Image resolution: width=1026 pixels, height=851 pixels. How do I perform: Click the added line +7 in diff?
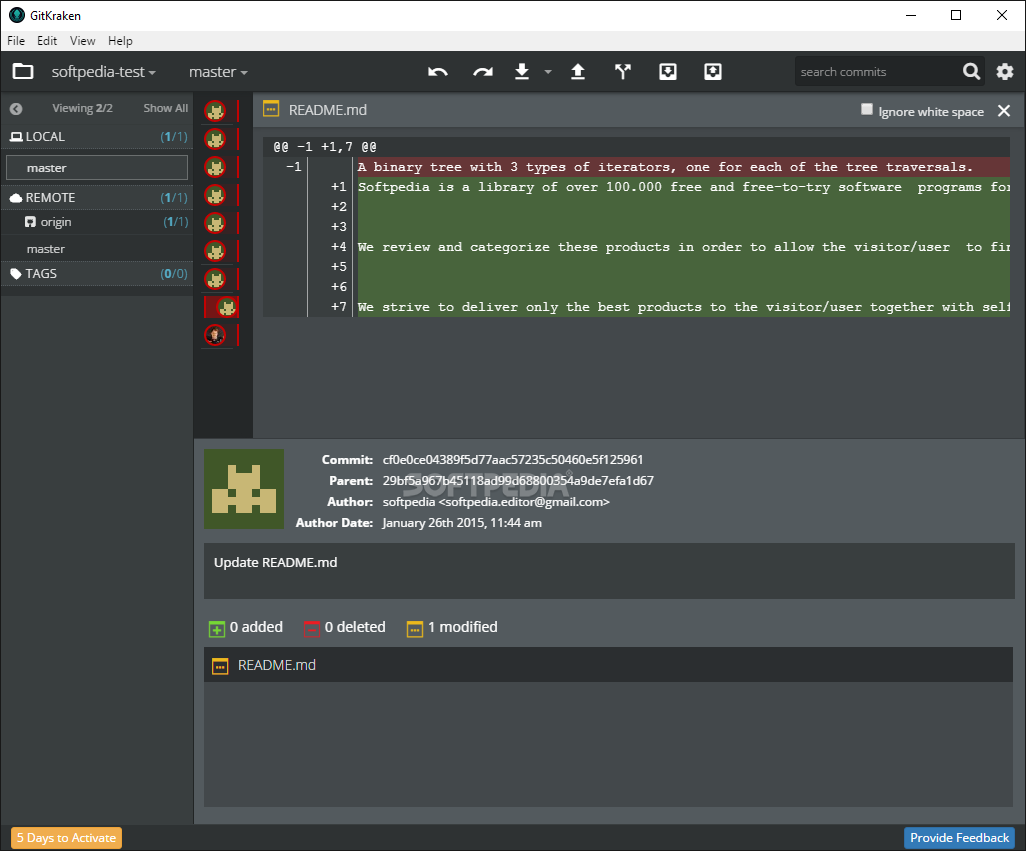[636, 307]
